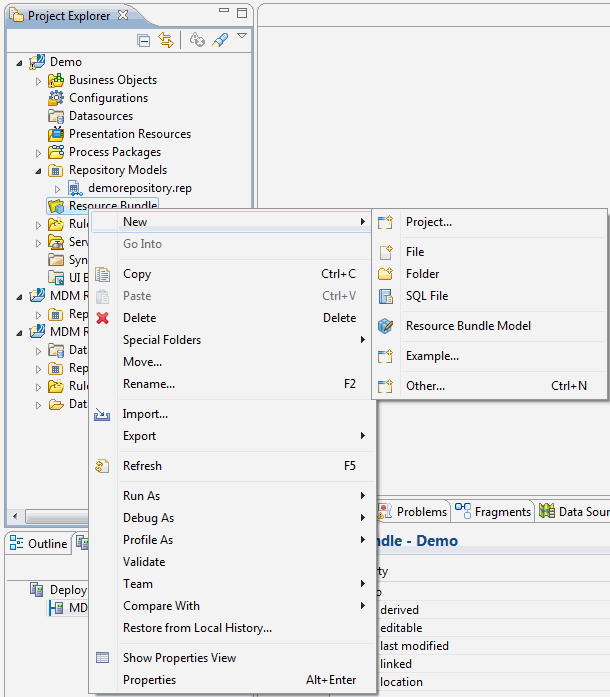Select demorepository.rep file
Screen dimensions: 610x697
click(x=140, y=188)
